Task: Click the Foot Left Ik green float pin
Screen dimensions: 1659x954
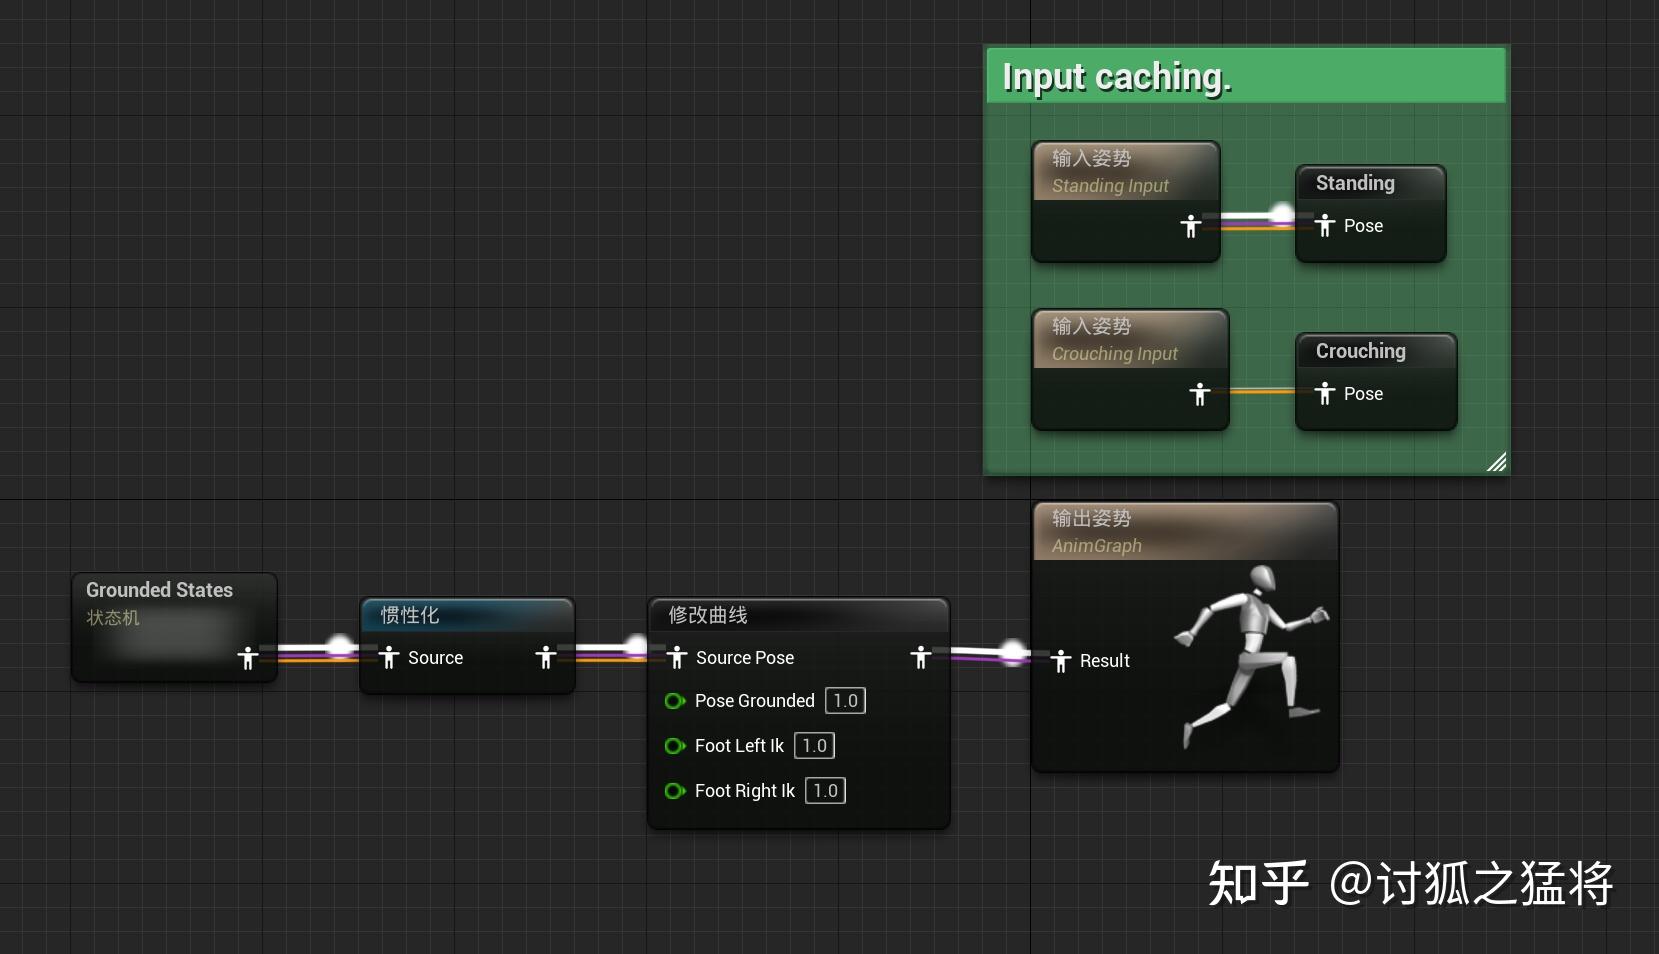Action: tap(675, 746)
